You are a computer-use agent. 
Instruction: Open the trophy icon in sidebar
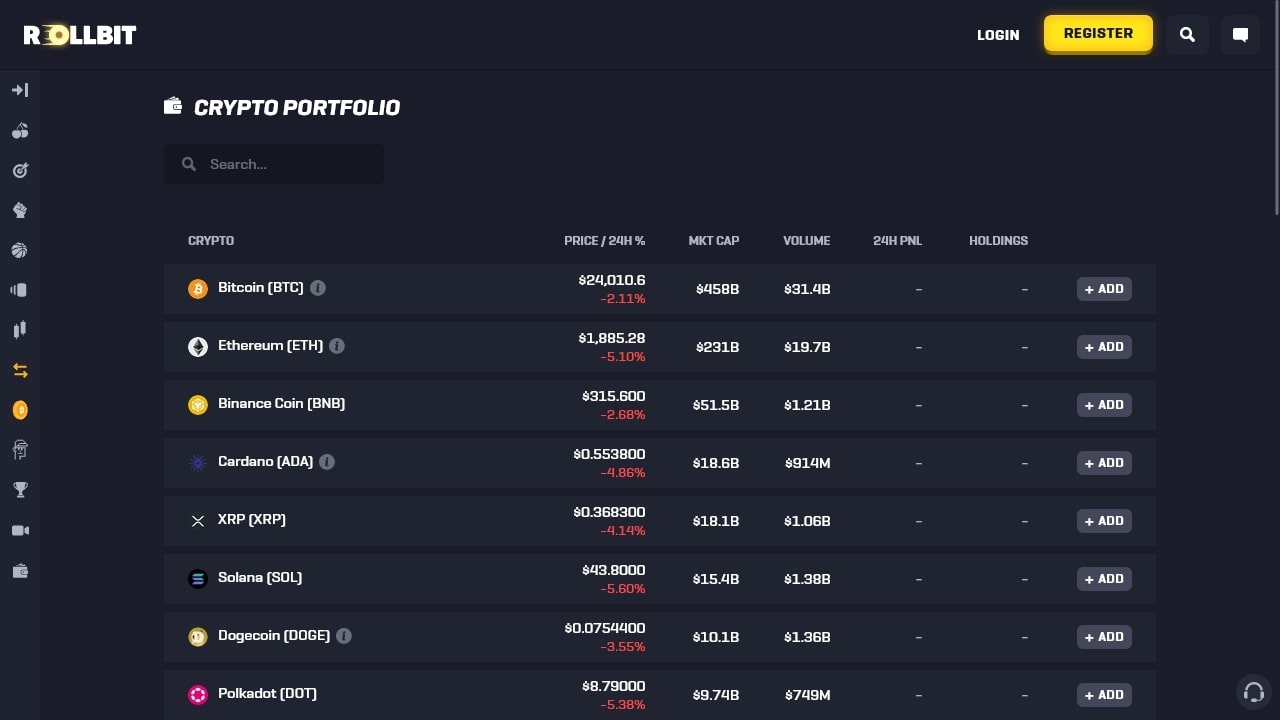tap(20, 490)
